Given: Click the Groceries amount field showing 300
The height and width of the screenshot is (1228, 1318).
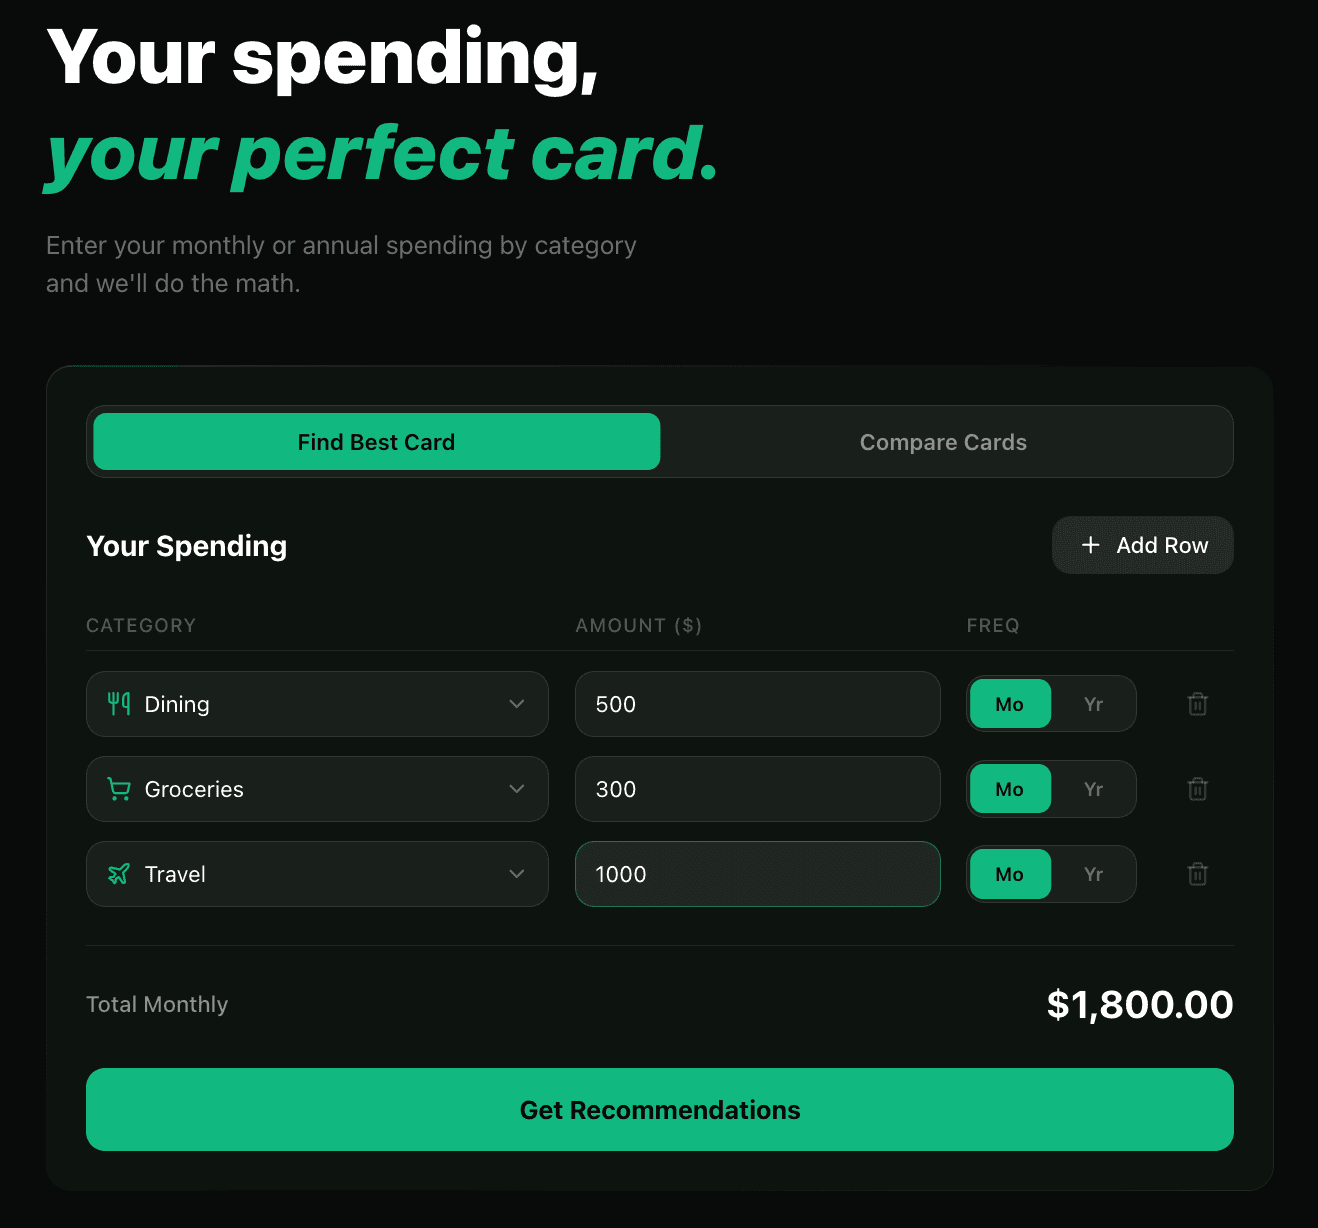Looking at the screenshot, I should pos(757,789).
